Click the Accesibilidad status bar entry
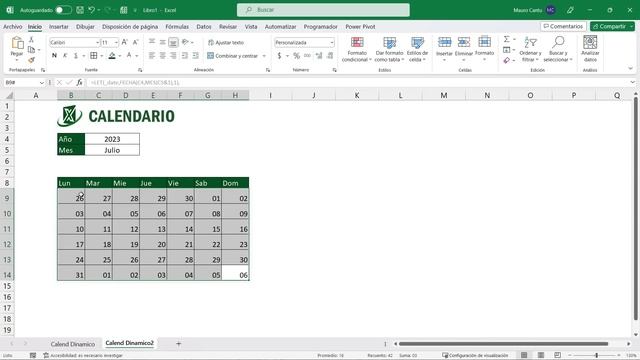This screenshot has height=360, width=640. point(83,356)
